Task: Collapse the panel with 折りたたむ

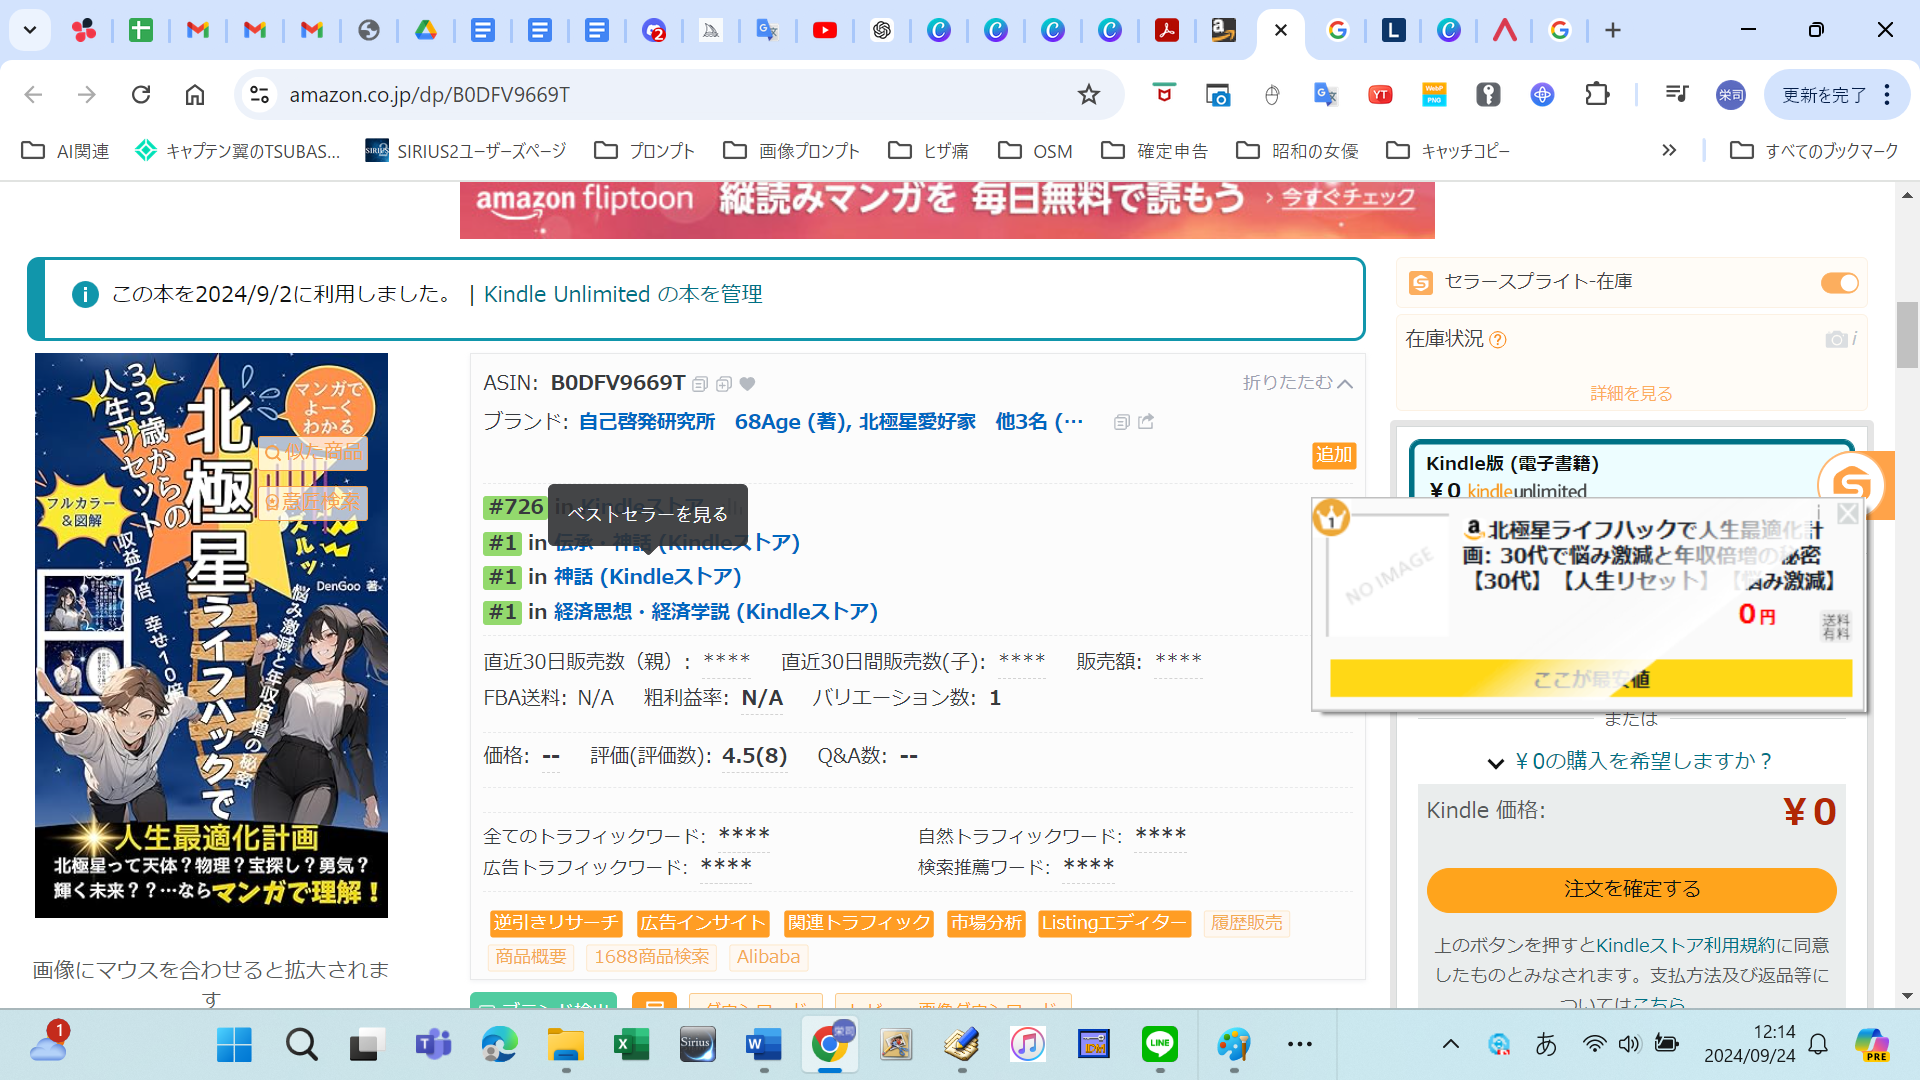Action: coord(1297,383)
